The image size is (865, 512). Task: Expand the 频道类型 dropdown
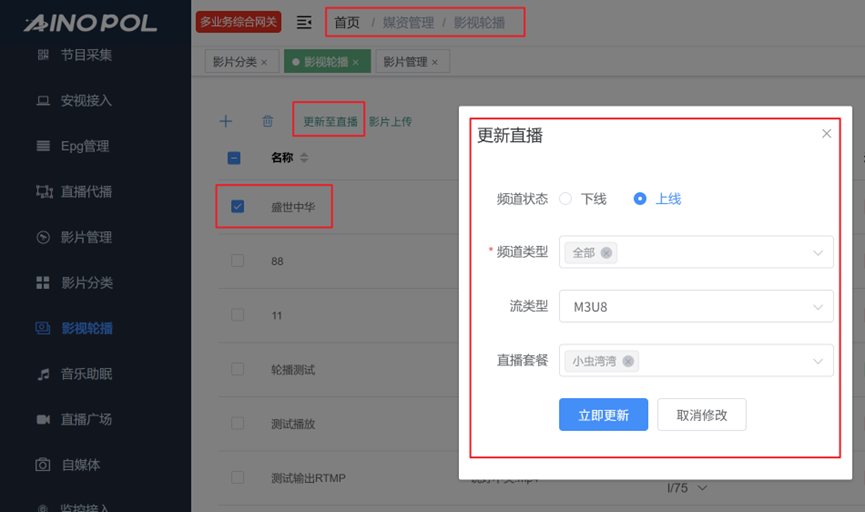pos(818,253)
